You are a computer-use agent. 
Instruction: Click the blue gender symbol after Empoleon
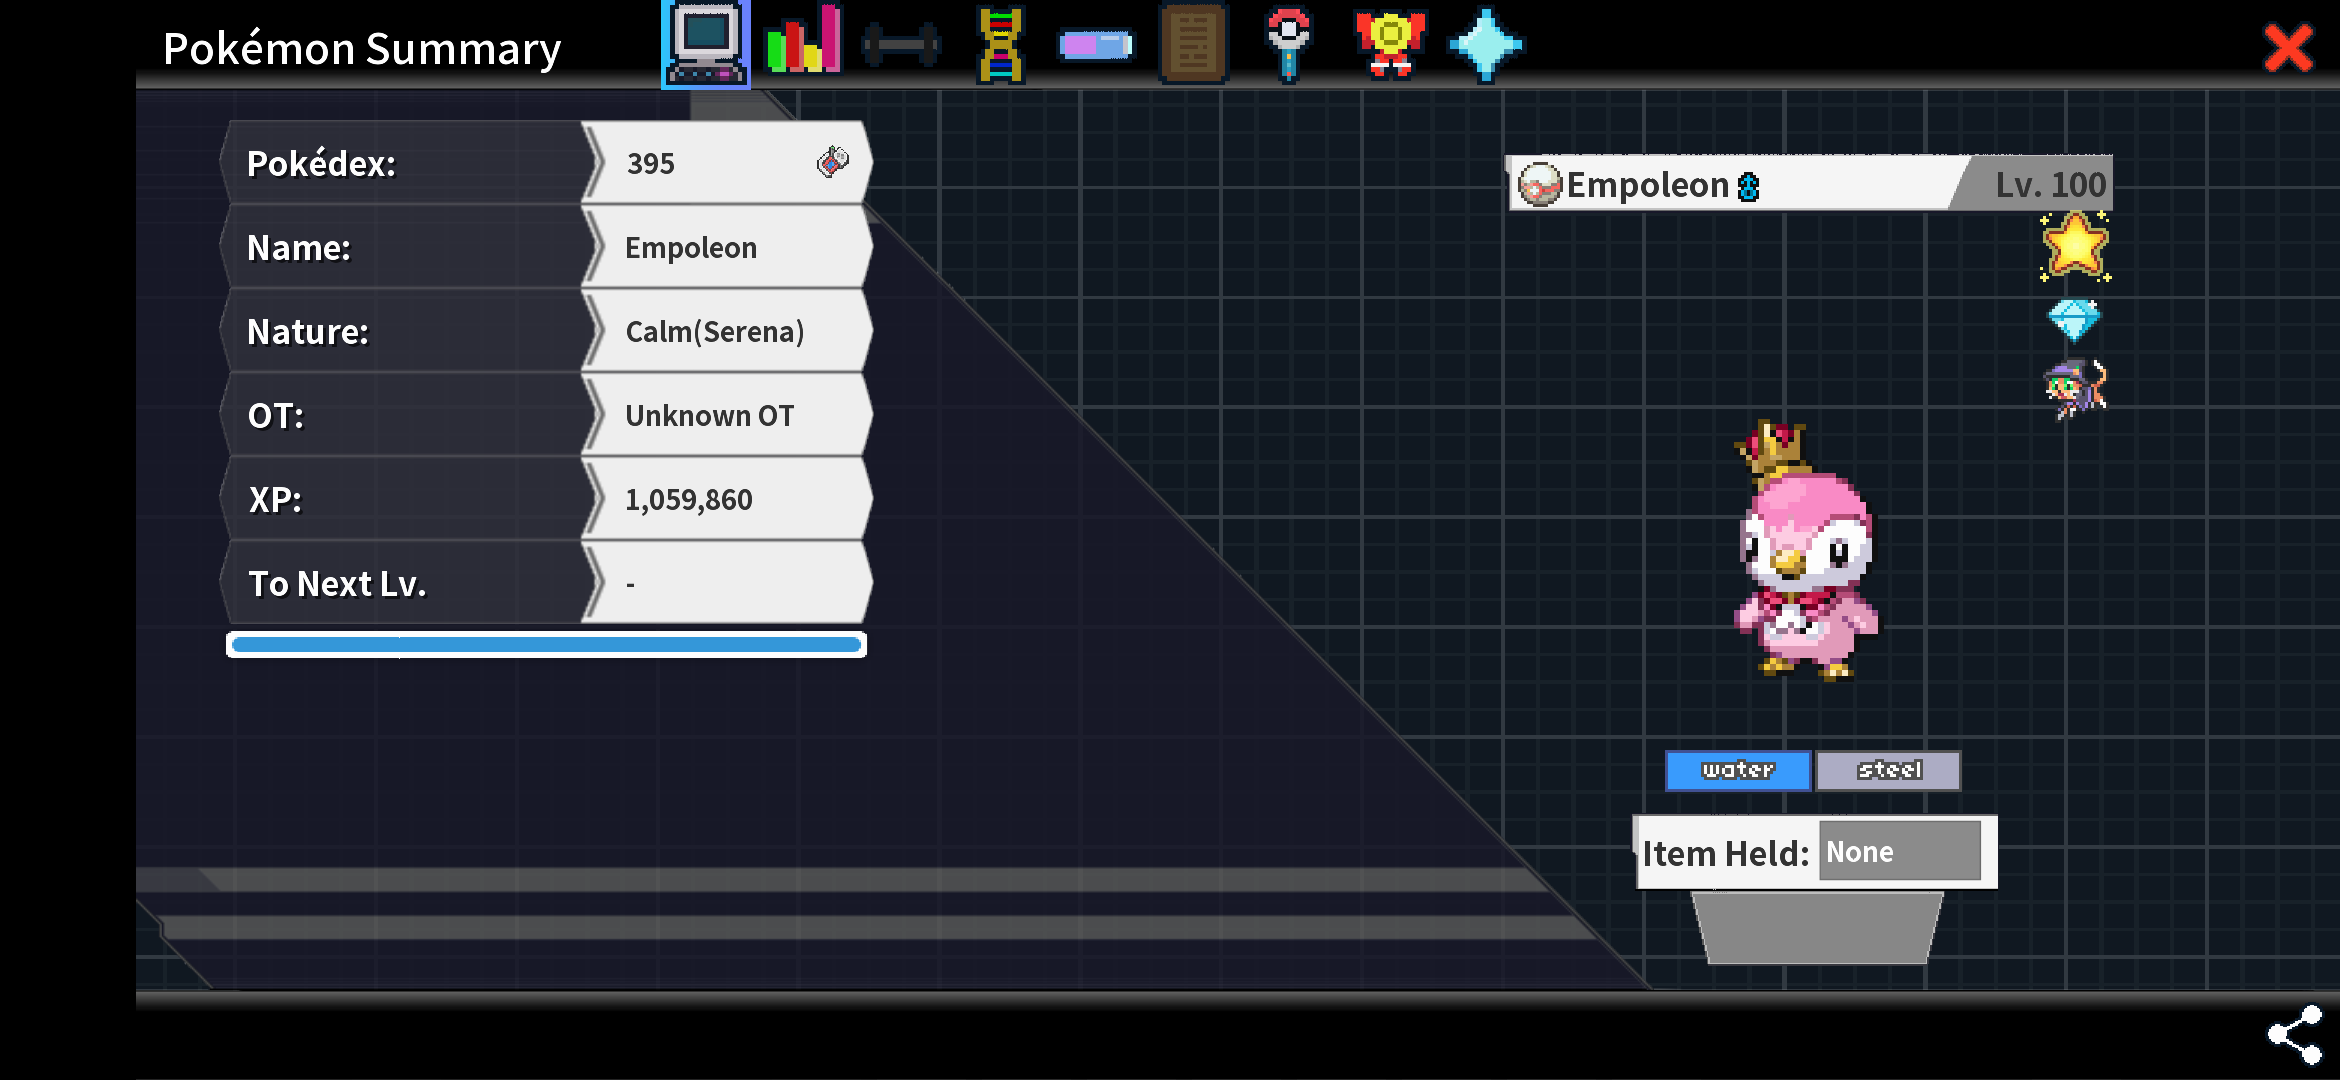pyautogui.click(x=1748, y=187)
